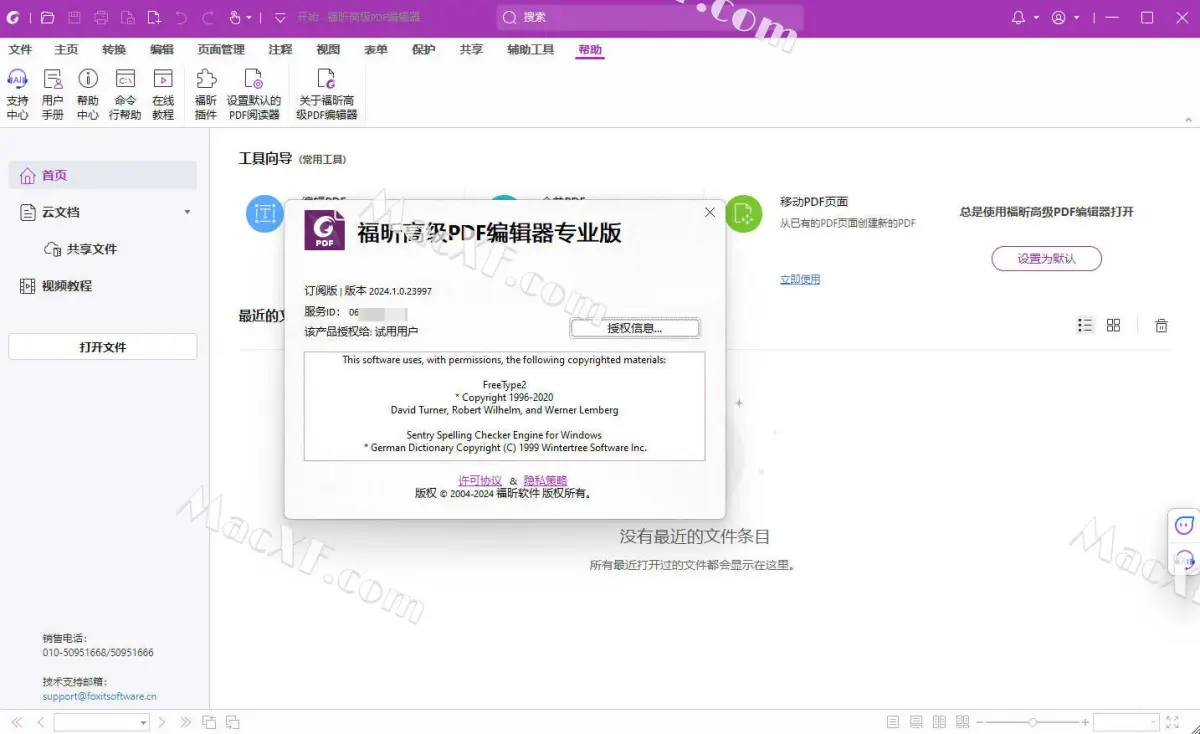
Task: Switch to the Home (主页) tab
Action: point(66,49)
